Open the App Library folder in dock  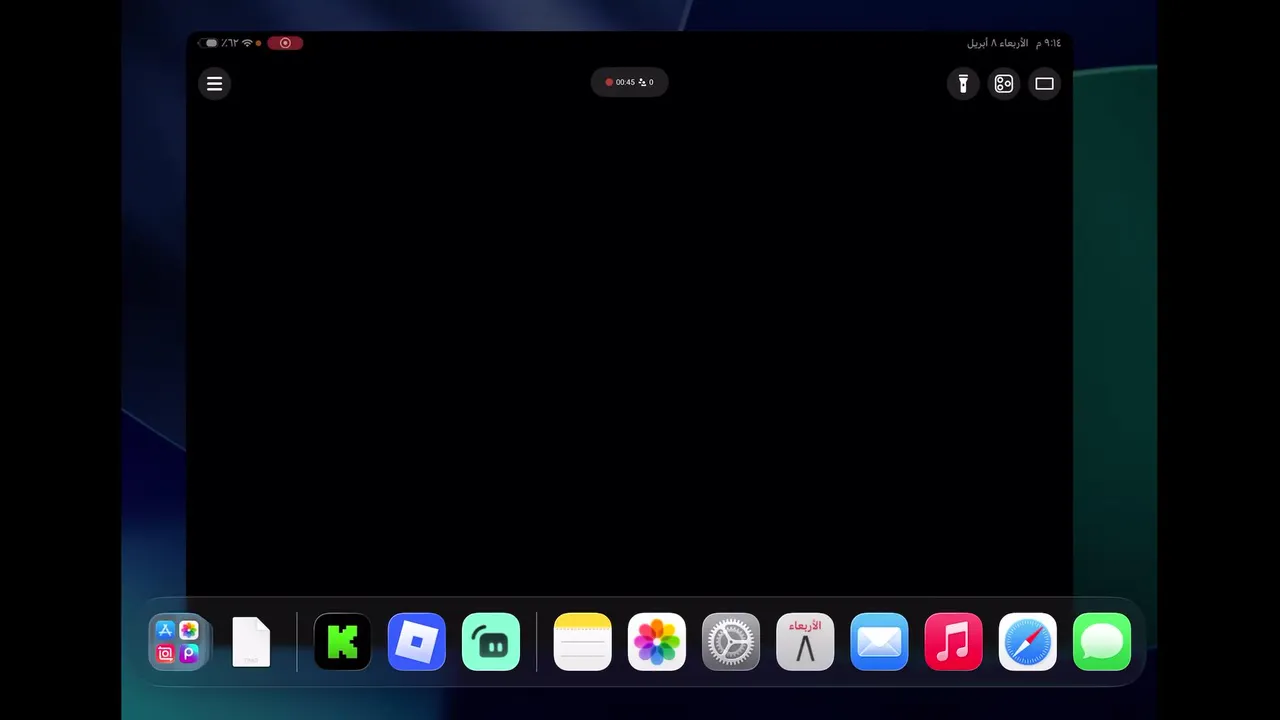tap(178, 642)
